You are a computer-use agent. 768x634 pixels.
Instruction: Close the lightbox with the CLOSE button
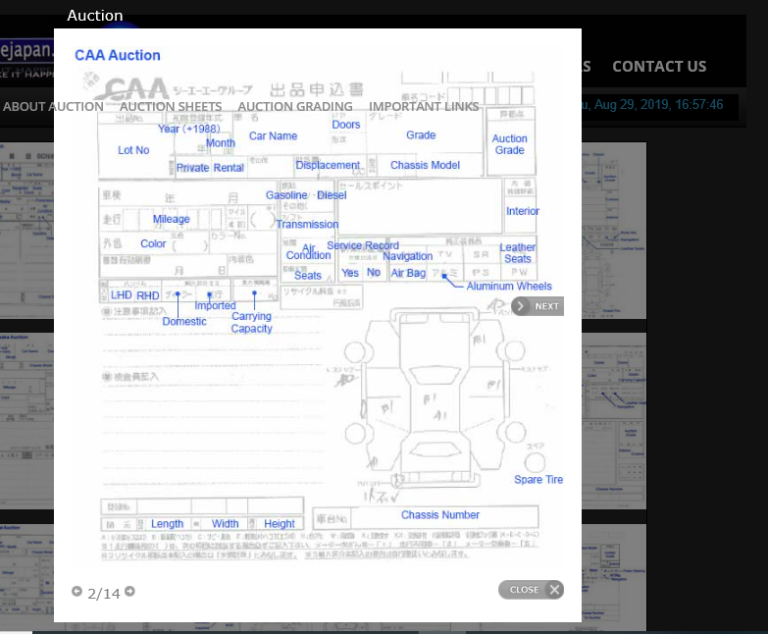click(531, 589)
